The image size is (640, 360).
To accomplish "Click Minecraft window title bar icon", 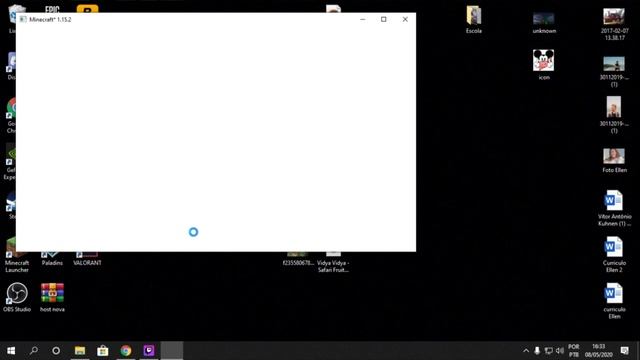I will pyautogui.click(x=23, y=19).
